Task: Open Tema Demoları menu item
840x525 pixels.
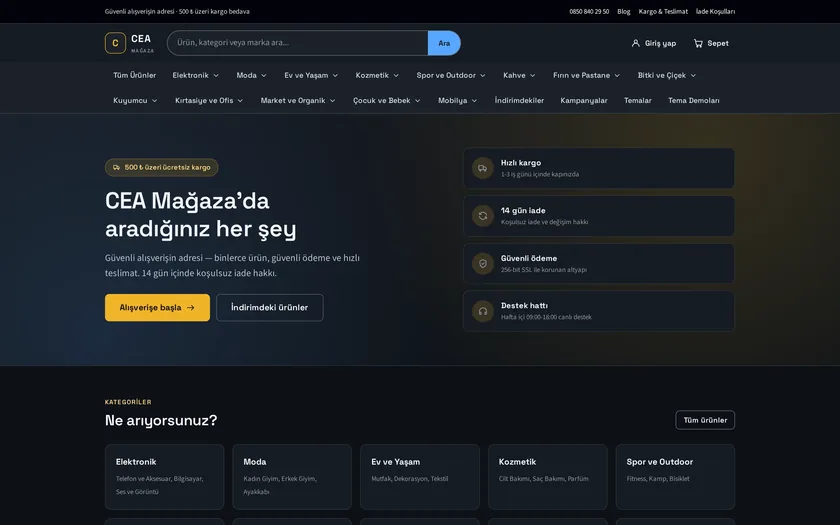Action: point(693,101)
